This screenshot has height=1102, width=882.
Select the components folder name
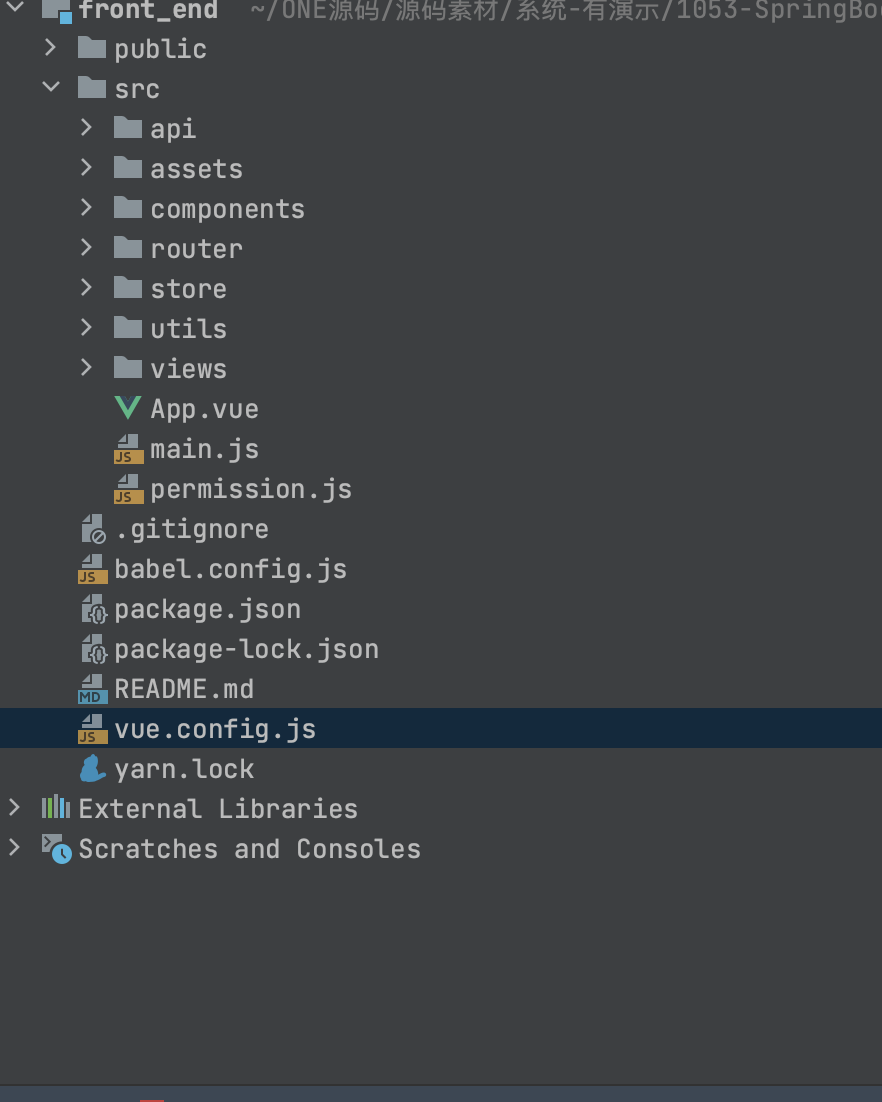[227, 209]
